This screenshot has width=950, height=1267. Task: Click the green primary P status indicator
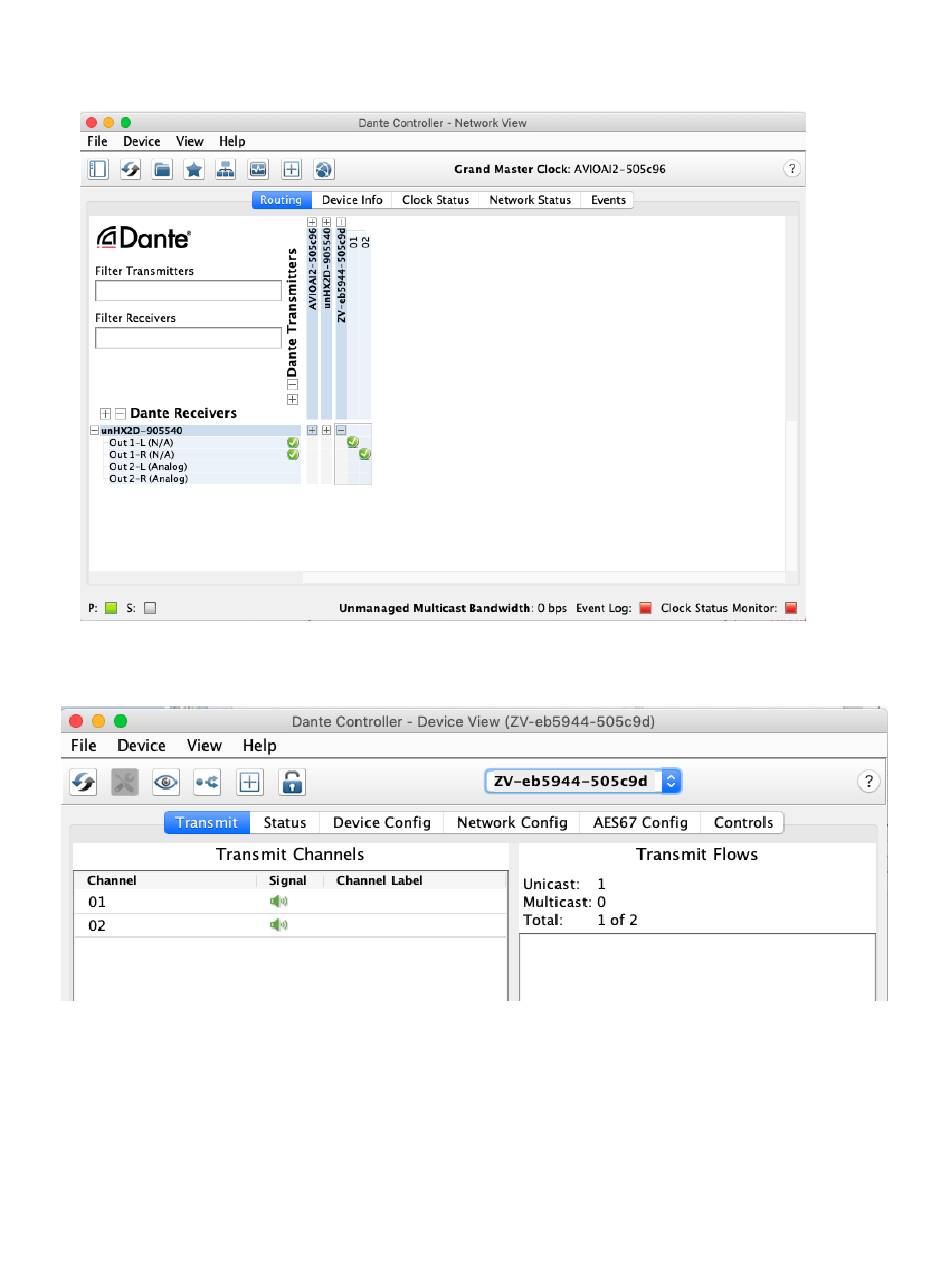point(111,607)
